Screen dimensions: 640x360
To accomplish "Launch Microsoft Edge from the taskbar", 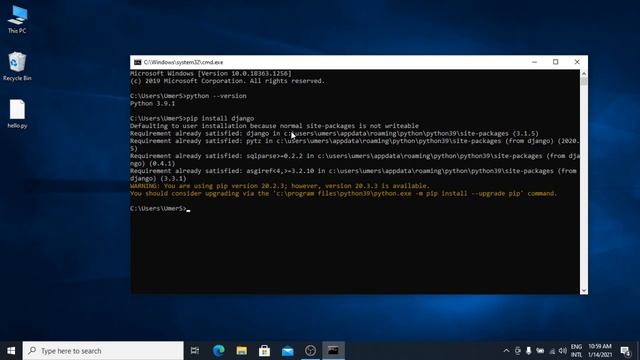I will pos(219,351).
